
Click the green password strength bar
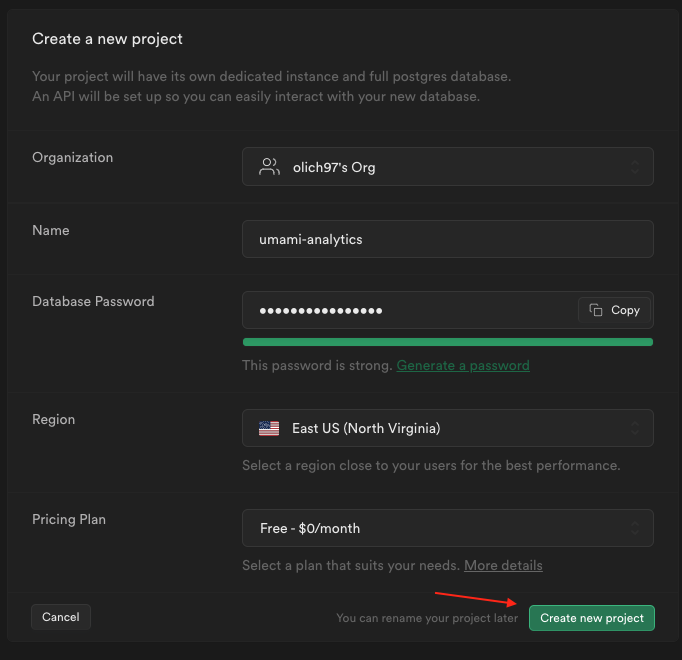[x=447, y=342]
